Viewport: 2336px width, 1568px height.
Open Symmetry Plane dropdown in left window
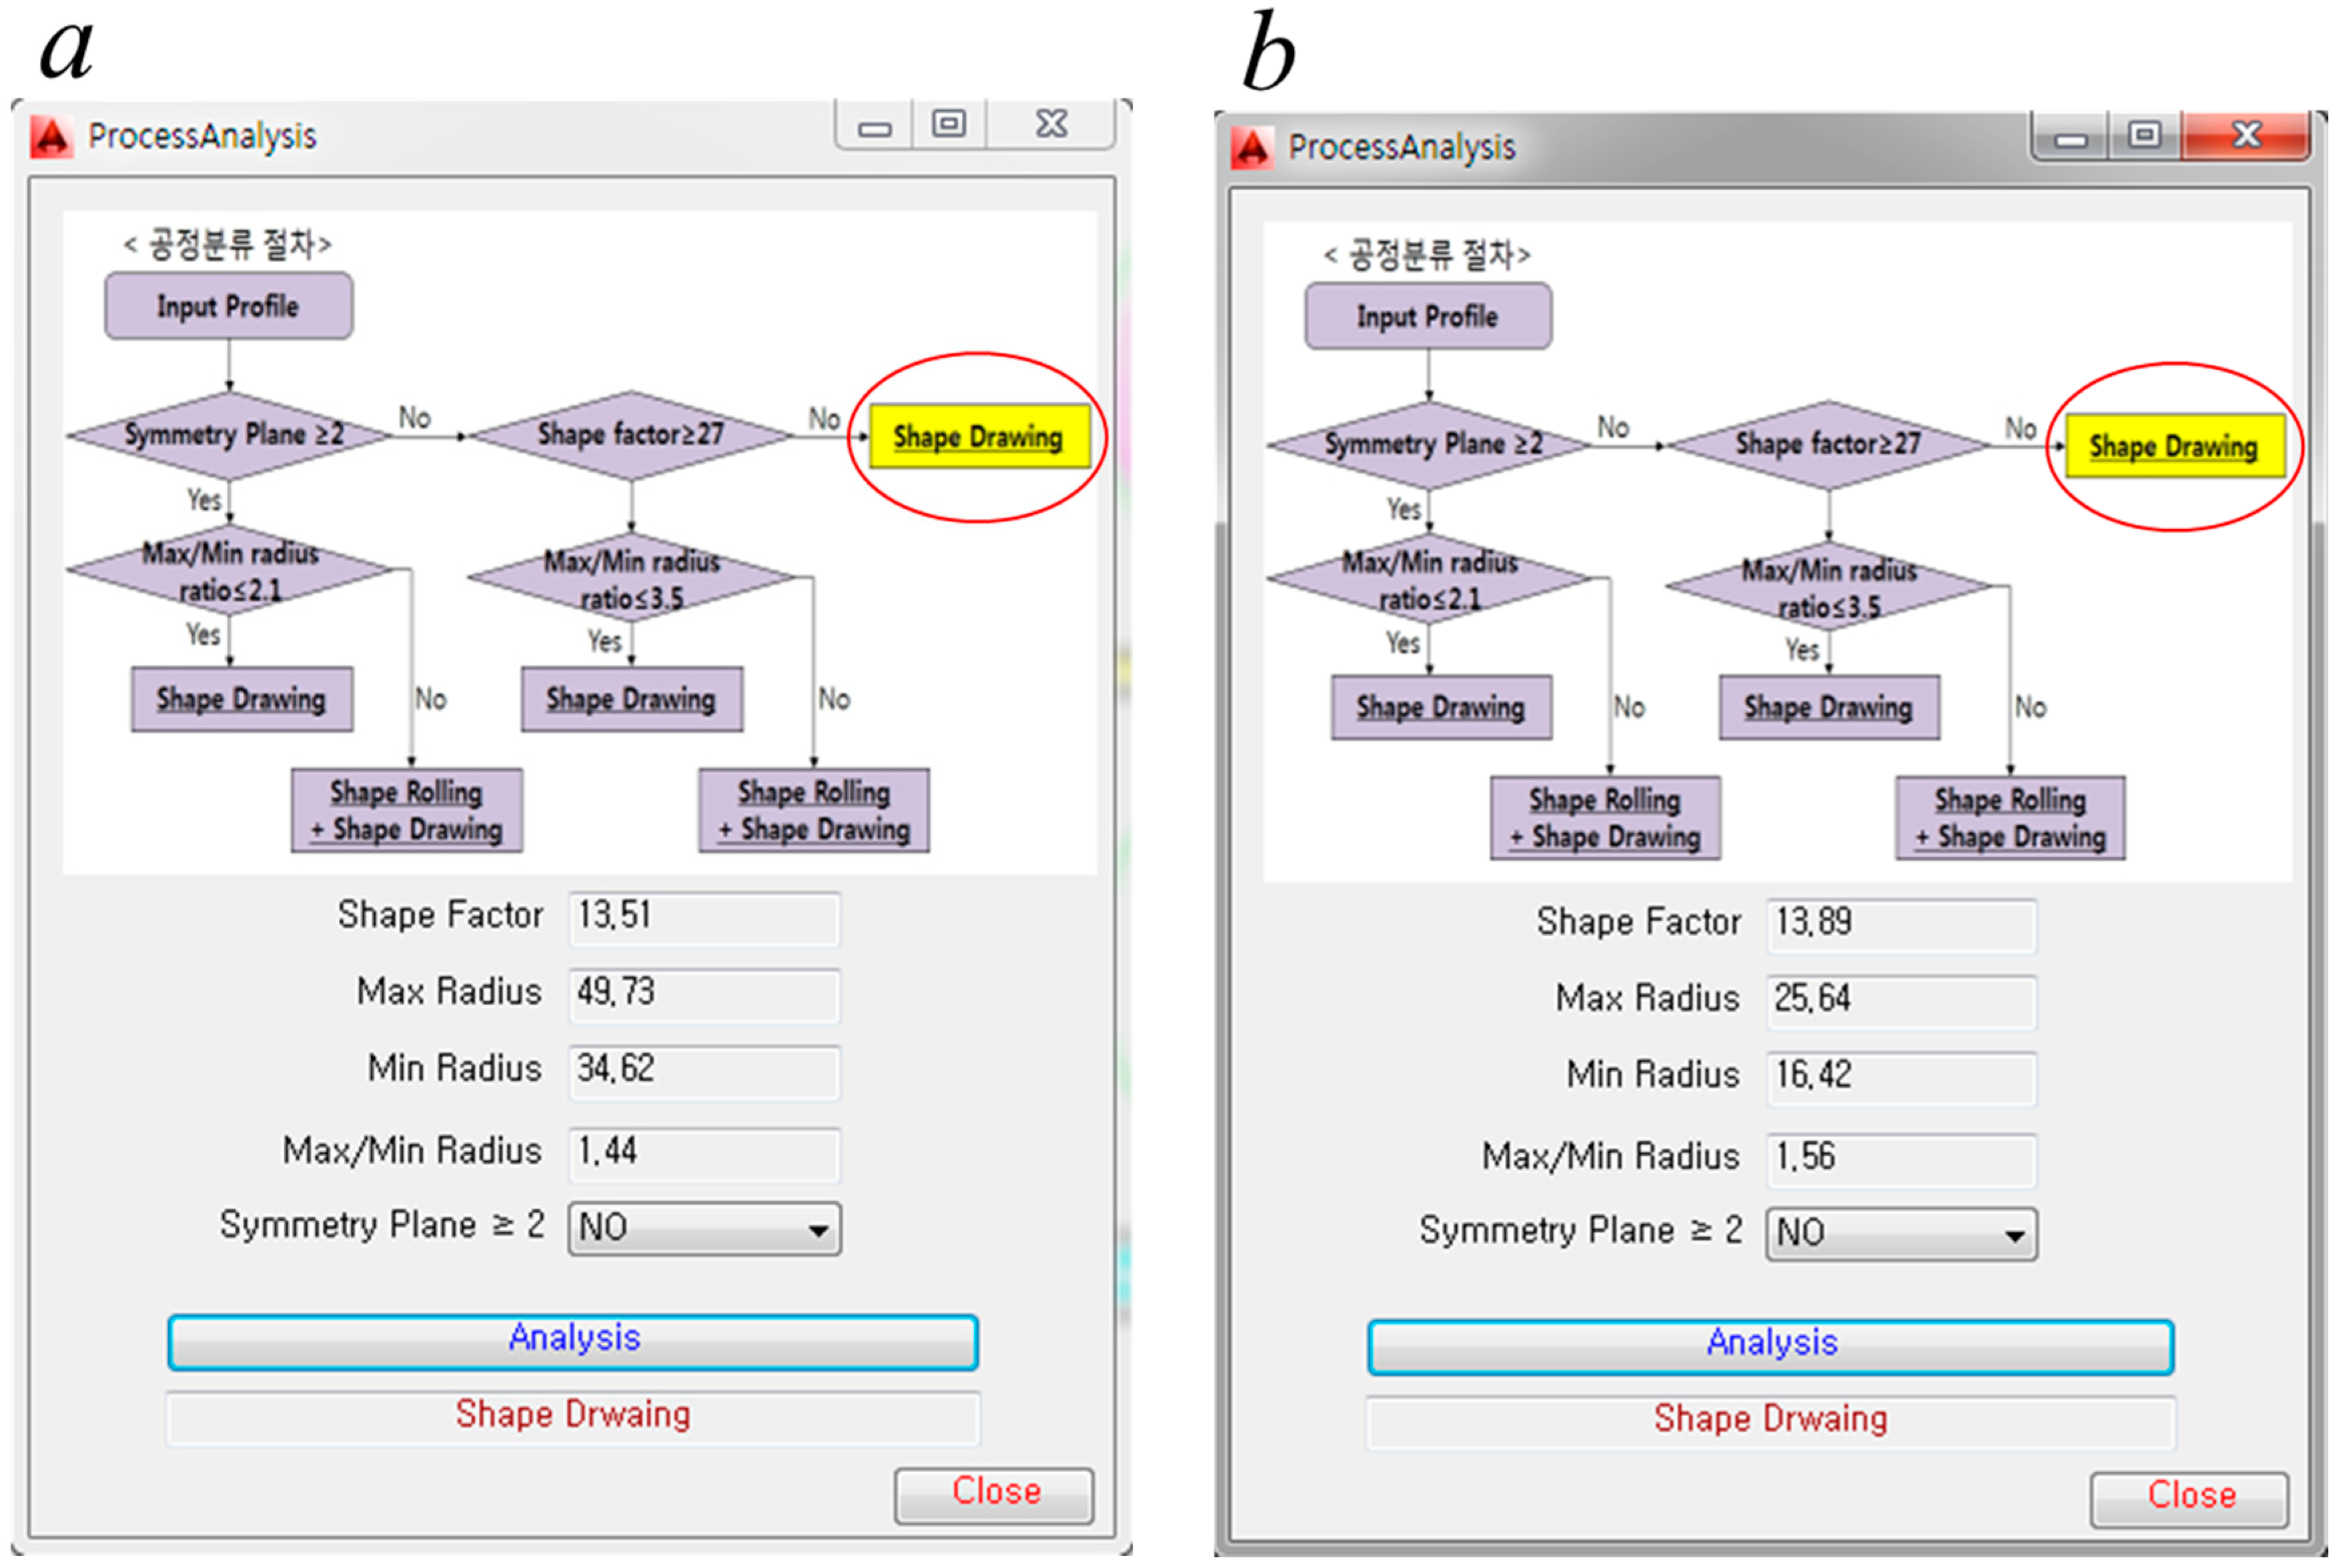tap(817, 1229)
